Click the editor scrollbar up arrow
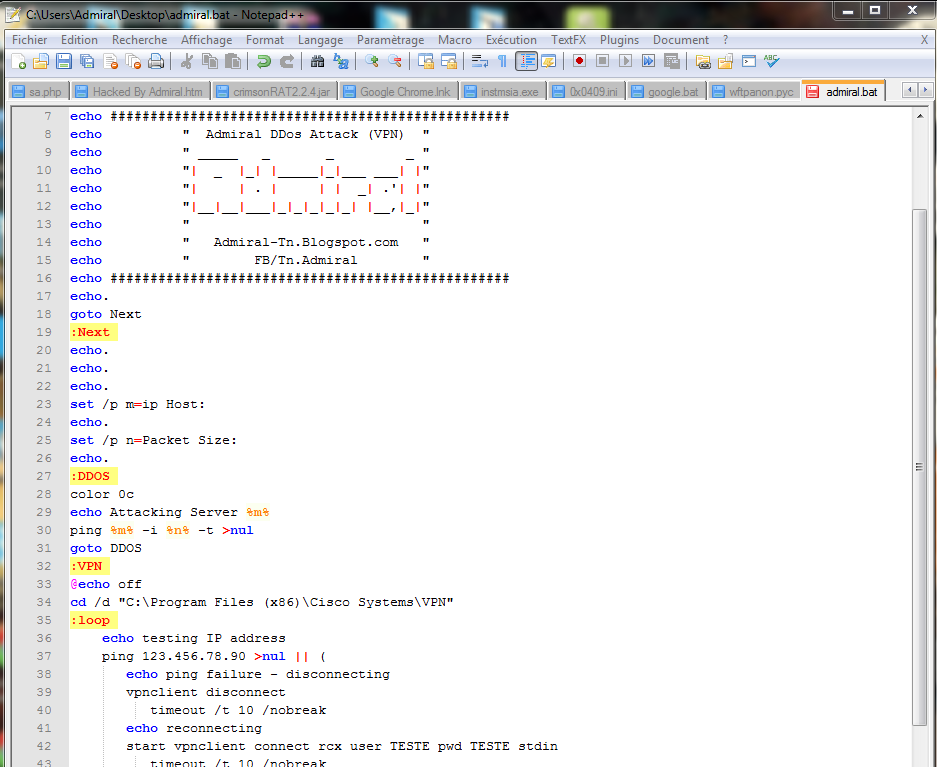Screen dimensions: 937x767 coord(920,116)
